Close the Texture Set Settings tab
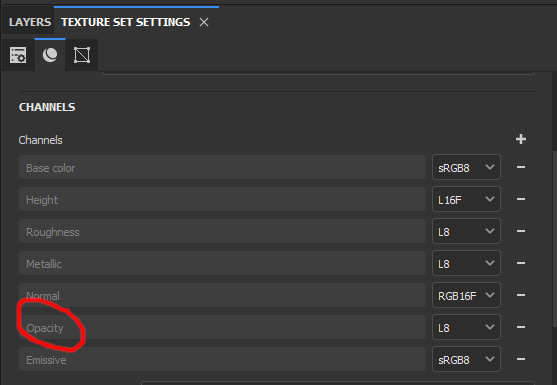 pos(204,22)
